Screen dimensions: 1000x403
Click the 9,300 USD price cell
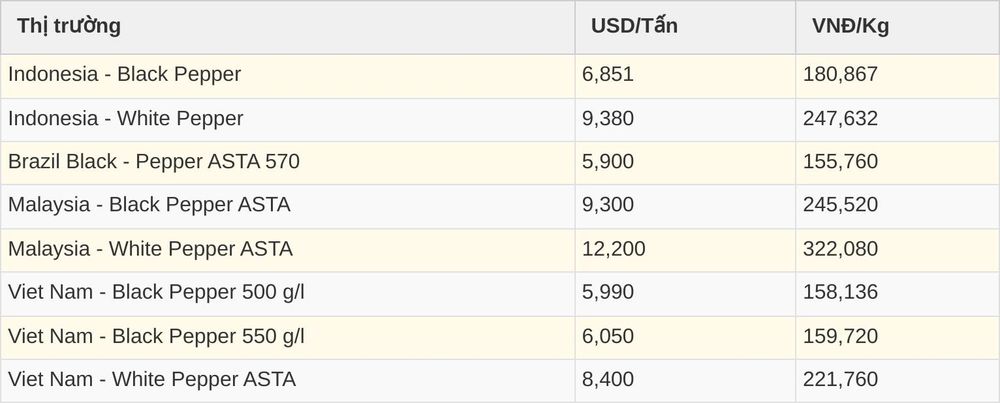point(685,207)
